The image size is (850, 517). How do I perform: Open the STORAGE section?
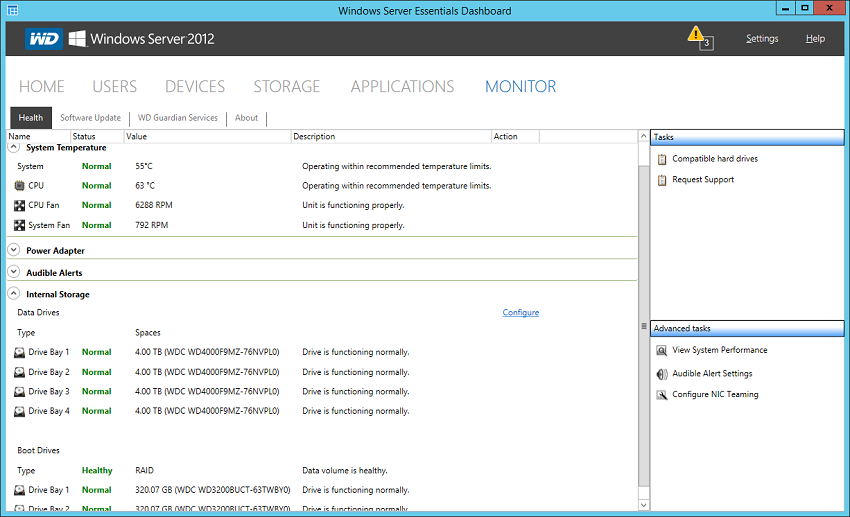[x=287, y=87]
